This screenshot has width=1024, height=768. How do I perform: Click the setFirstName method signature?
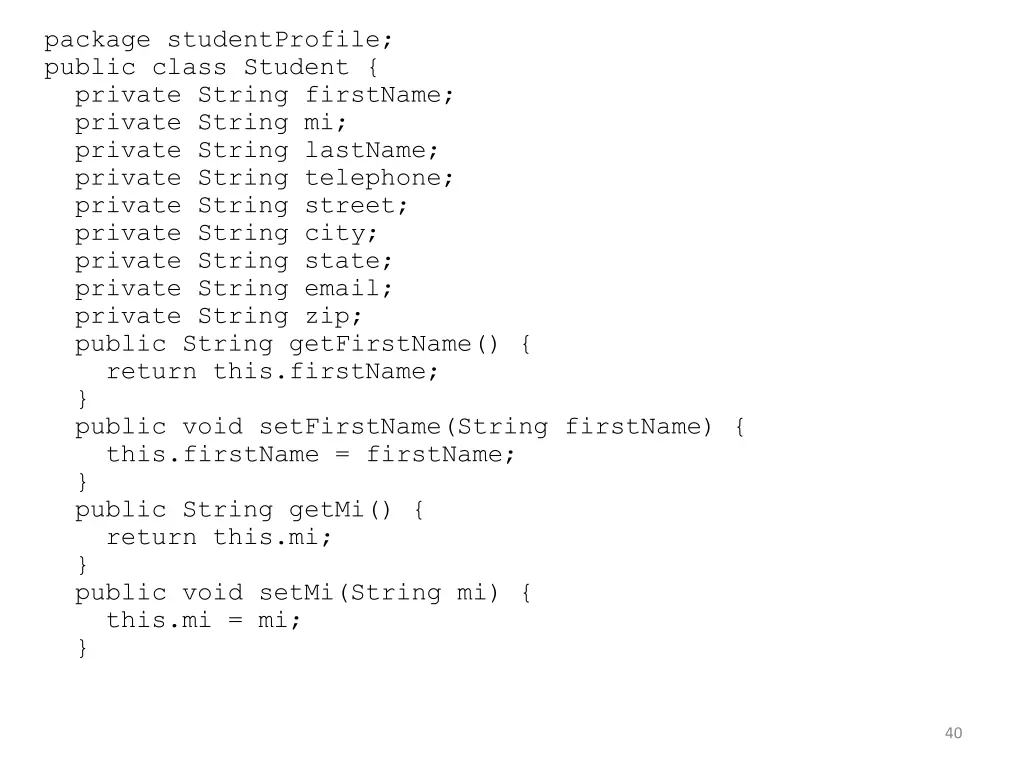[x=409, y=427]
